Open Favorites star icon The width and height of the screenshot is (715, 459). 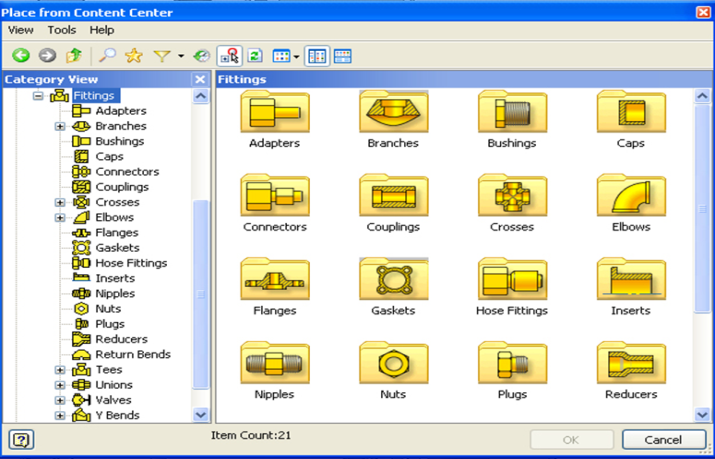pyautogui.click(x=134, y=56)
